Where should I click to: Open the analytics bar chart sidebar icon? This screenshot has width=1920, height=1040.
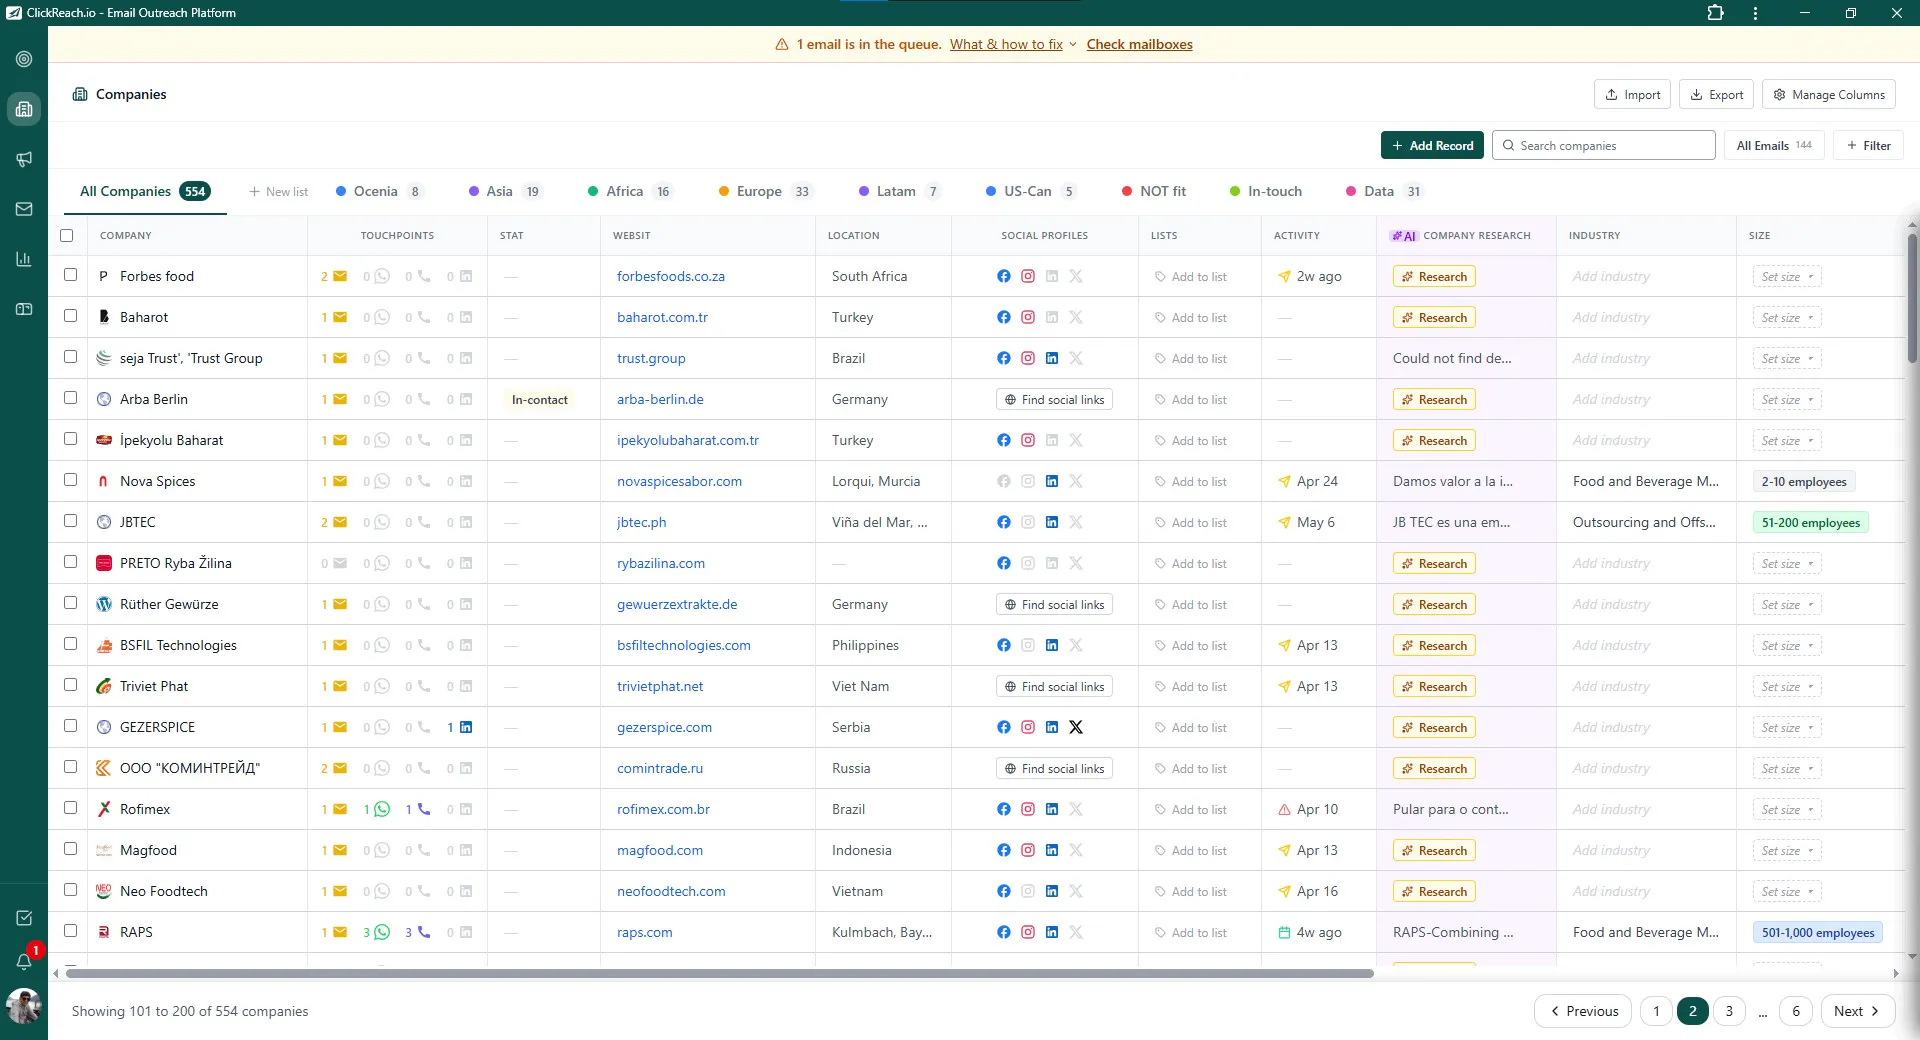click(24, 259)
